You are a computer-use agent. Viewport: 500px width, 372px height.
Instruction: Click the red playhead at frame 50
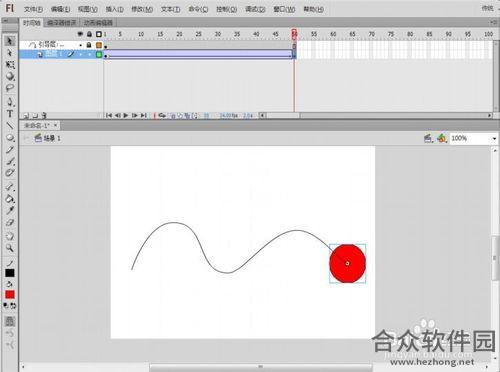(294, 34)
